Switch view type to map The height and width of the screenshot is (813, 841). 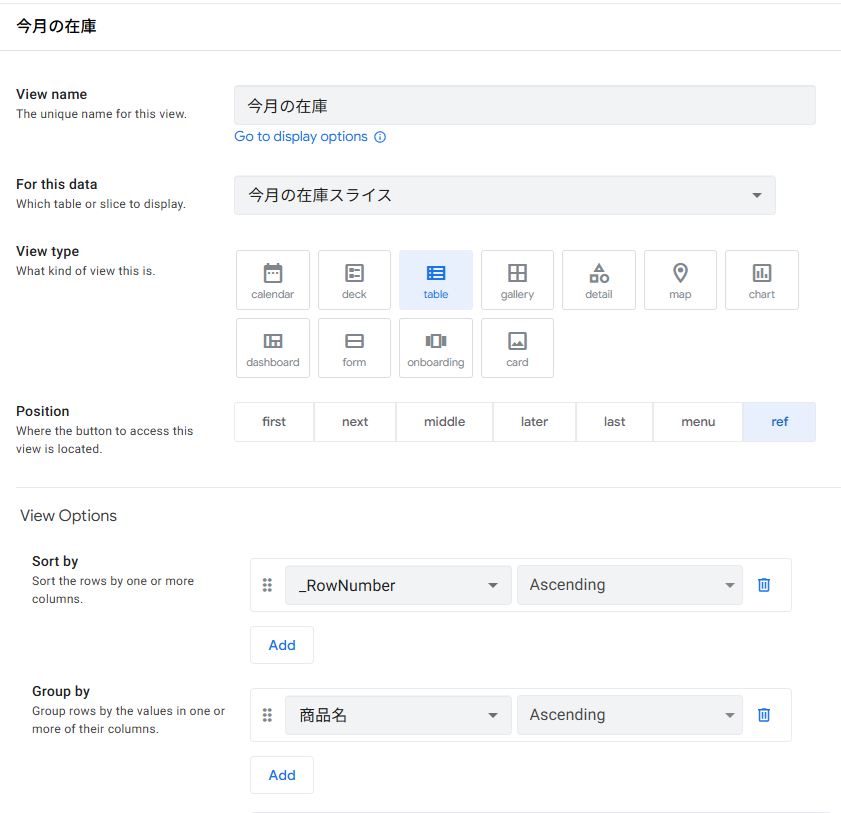coord(680,280)
